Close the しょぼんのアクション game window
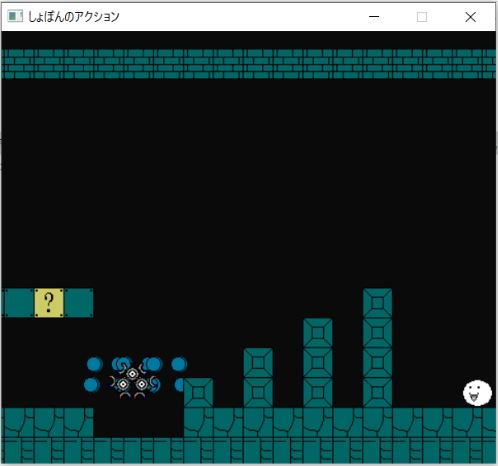Image resolution: width=498 pixels, height=466 pixels. tap(470, 16)
